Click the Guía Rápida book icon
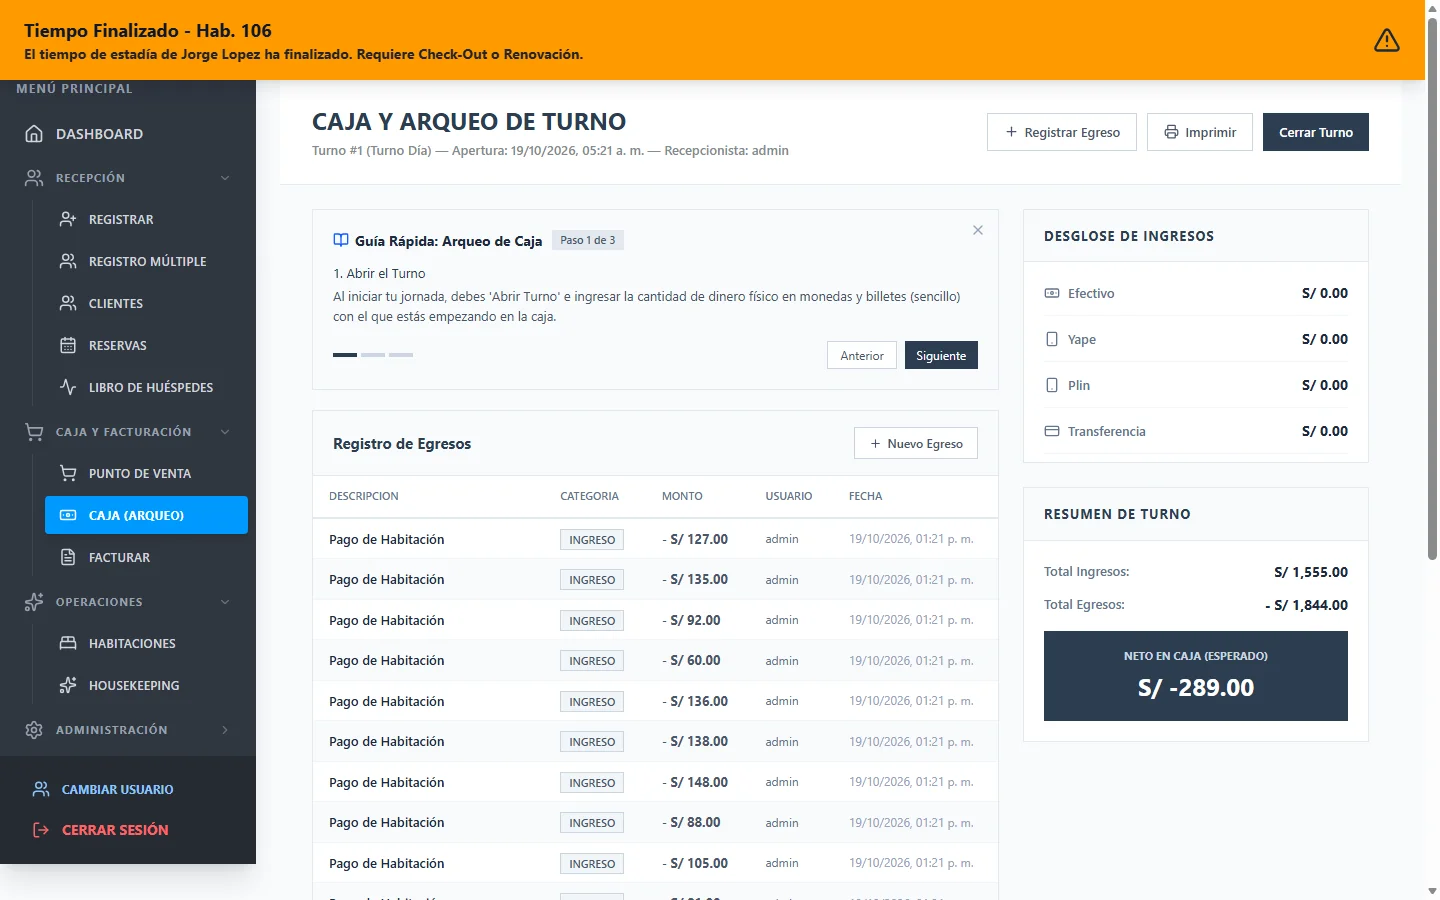This screenshot has width=1440, height=900. (341, 240)
